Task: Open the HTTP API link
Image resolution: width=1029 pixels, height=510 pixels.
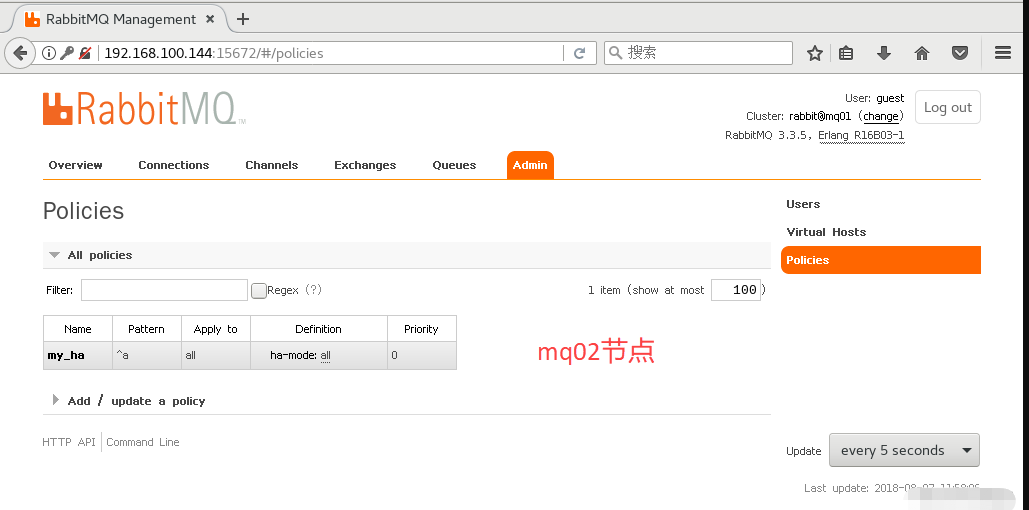Action: tap(69, 442)
